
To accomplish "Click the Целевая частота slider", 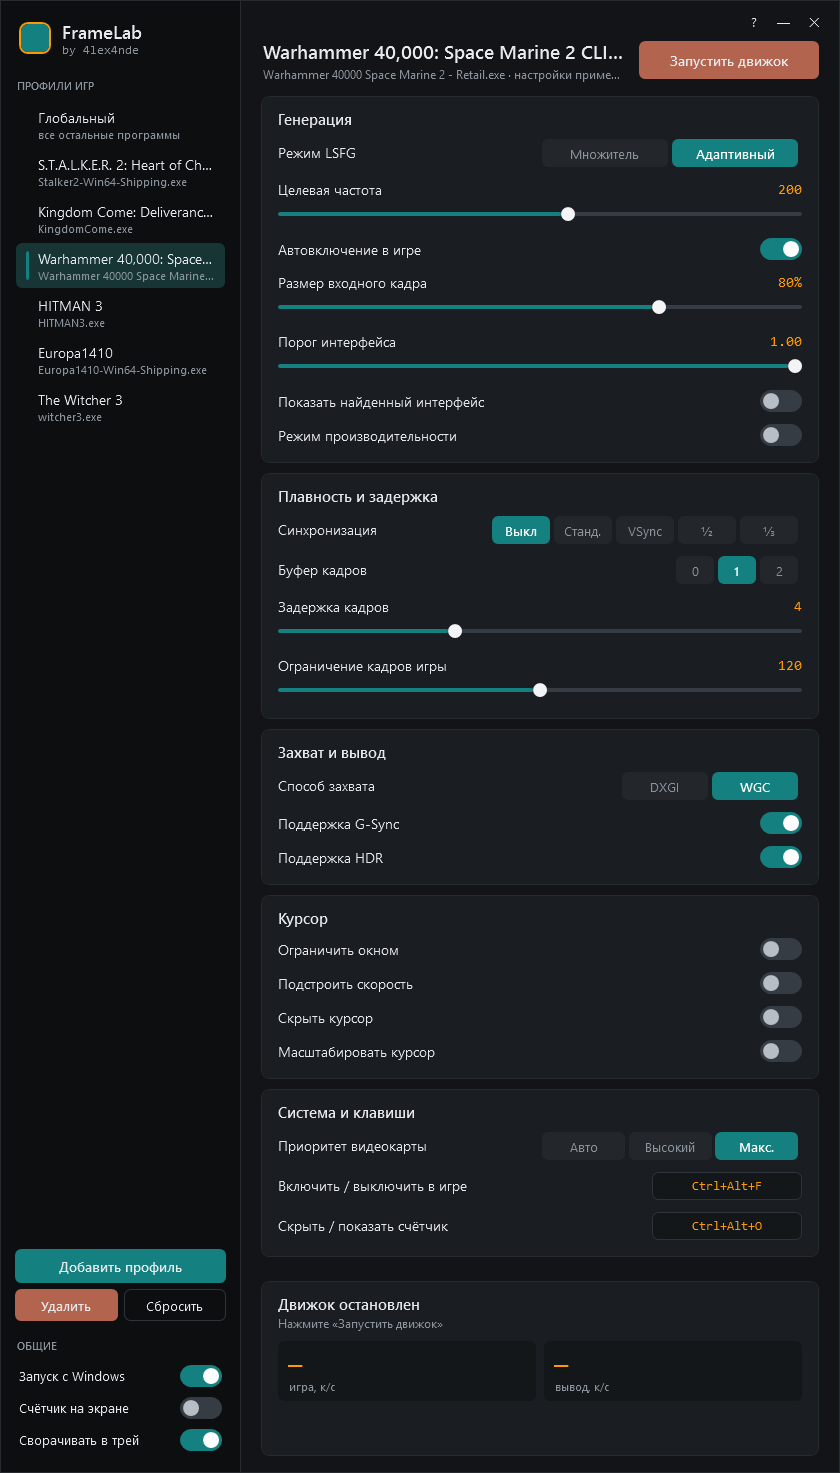I will click(x=540, y=214).
